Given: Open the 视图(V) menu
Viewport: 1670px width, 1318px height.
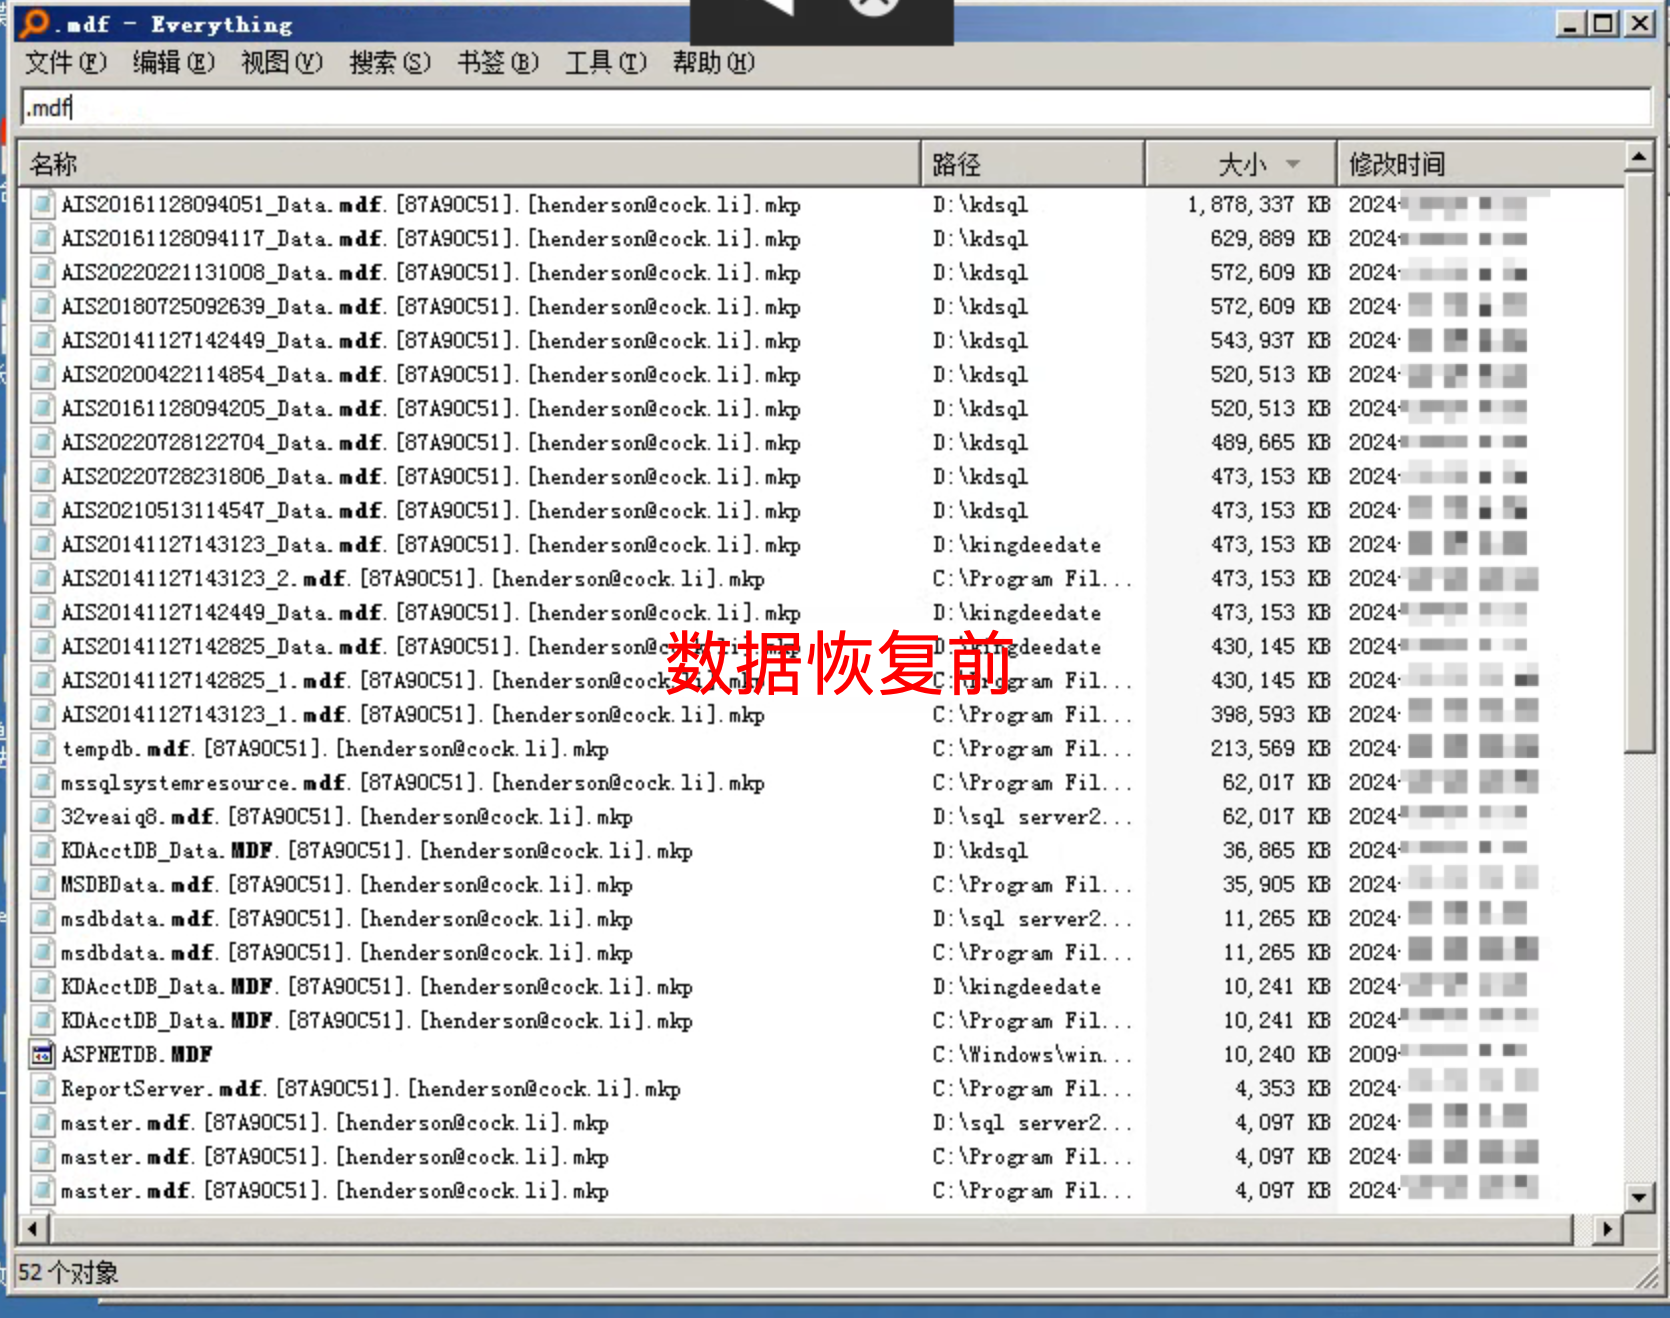Looking at the screenshot, I should click(x=282, y=63).
